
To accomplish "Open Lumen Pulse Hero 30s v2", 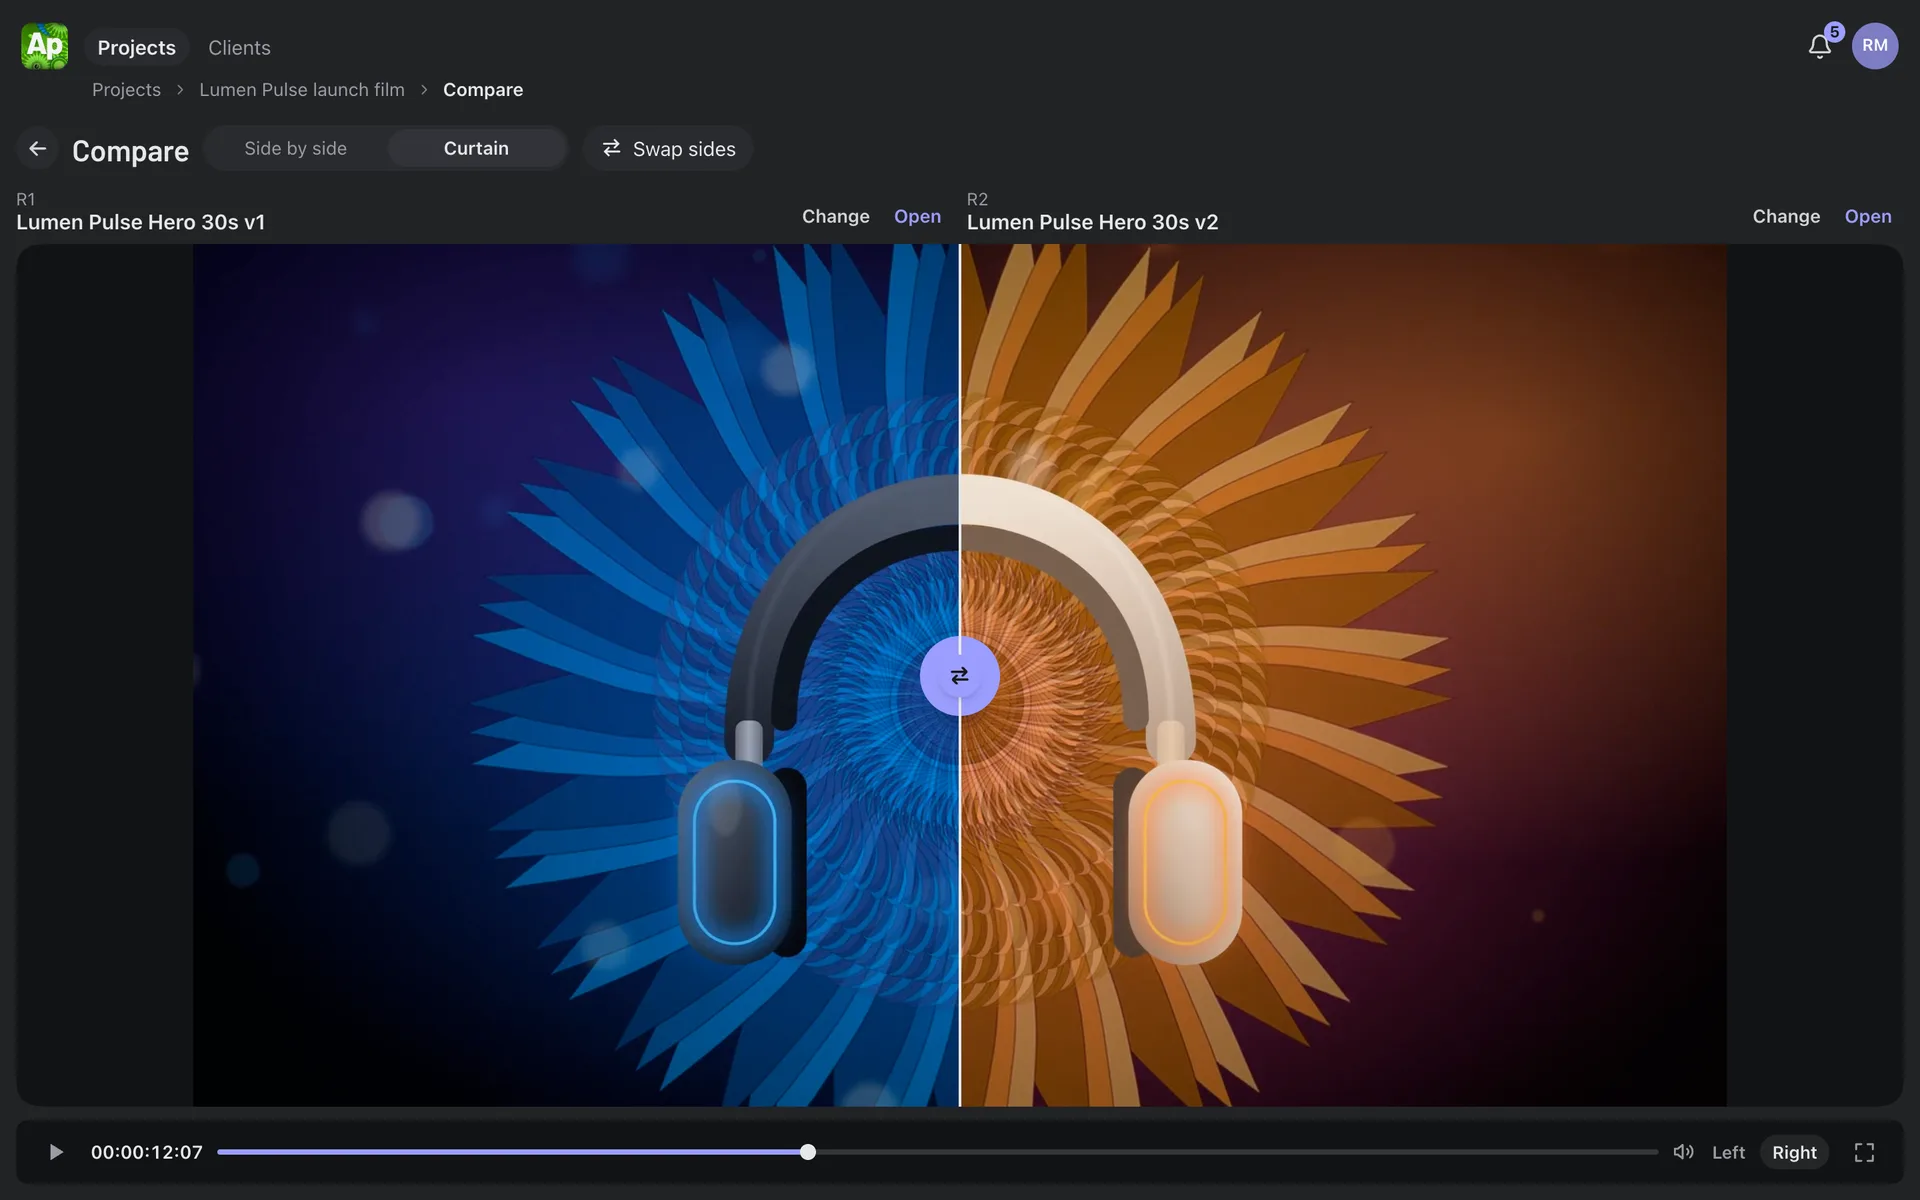I will 1868,216.
